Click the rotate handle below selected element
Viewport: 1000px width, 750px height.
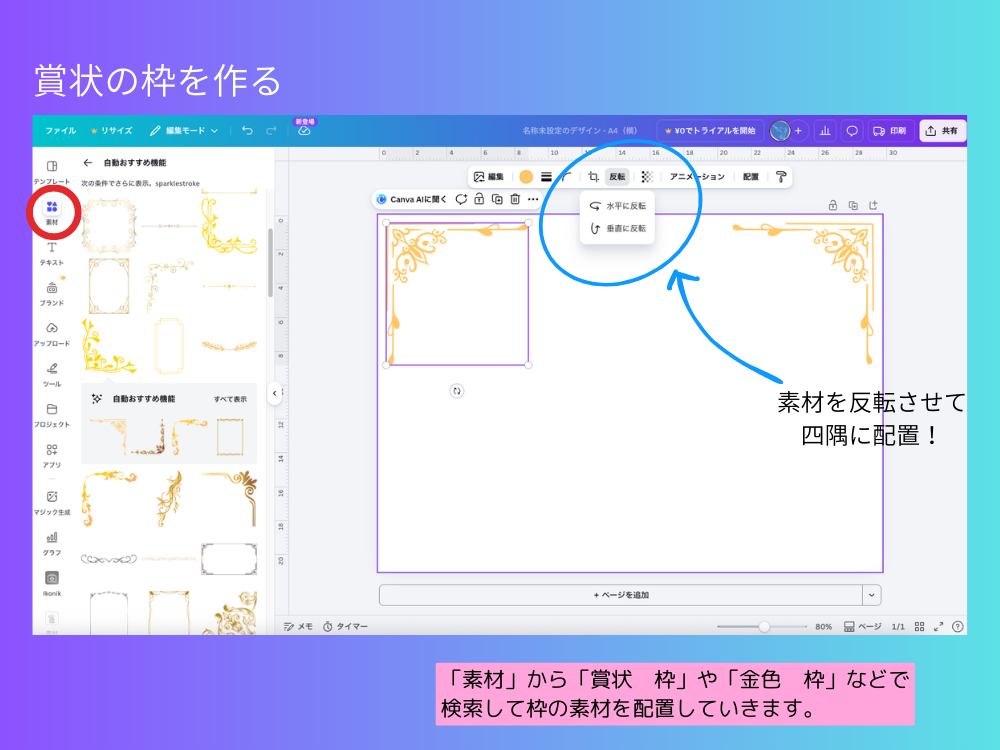point(457,391)
